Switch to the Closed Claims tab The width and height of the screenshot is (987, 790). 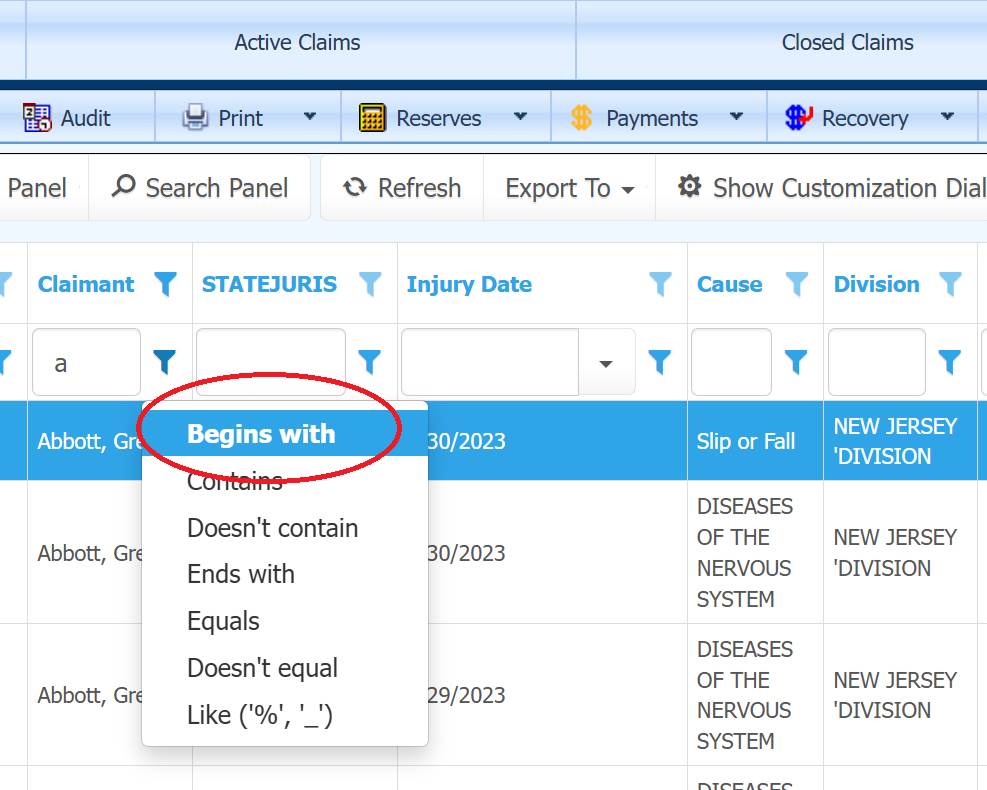(847, 42)
